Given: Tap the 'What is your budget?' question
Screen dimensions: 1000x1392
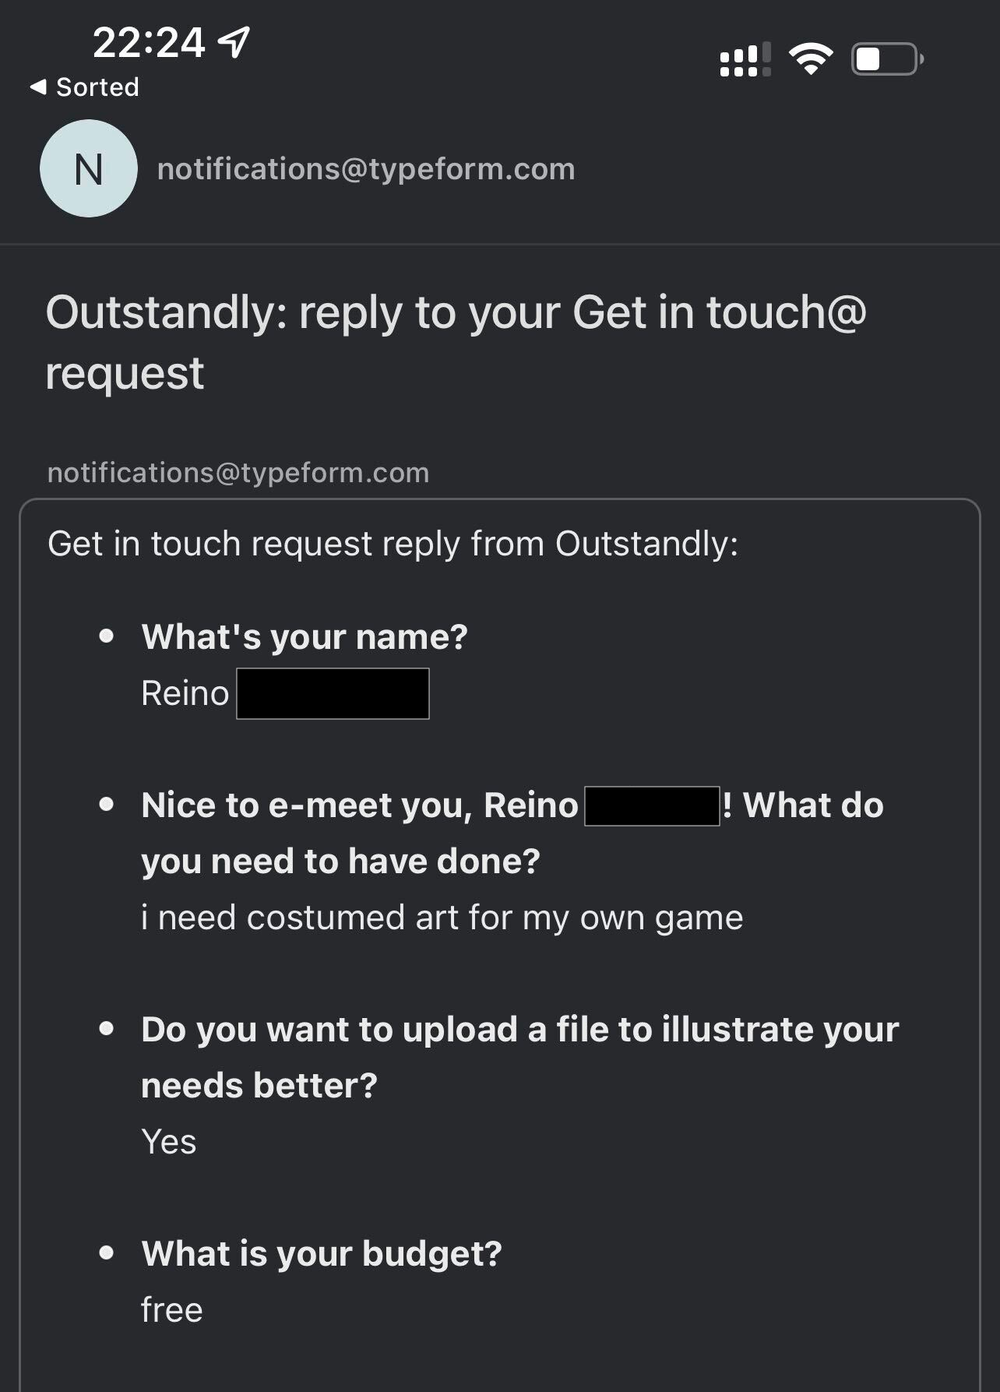Looking at the screenshot, I should tap(321, 1254).
